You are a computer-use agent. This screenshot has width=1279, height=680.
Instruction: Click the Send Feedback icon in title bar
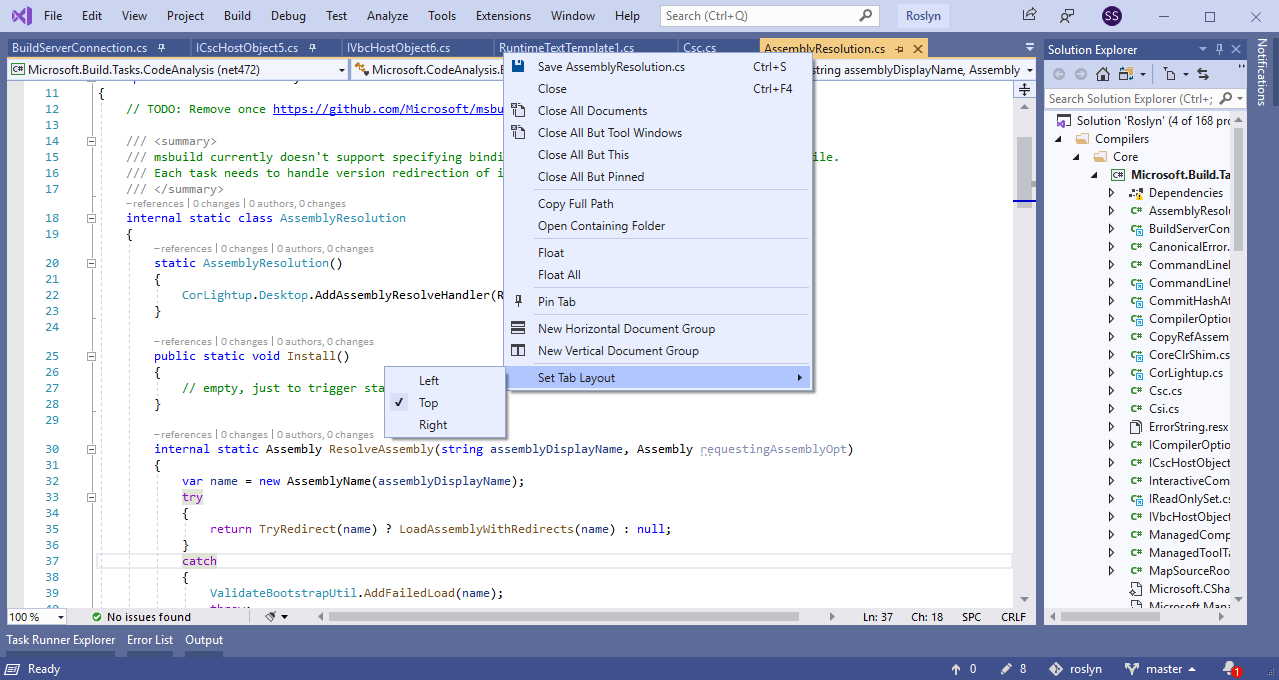point(1066,16)
